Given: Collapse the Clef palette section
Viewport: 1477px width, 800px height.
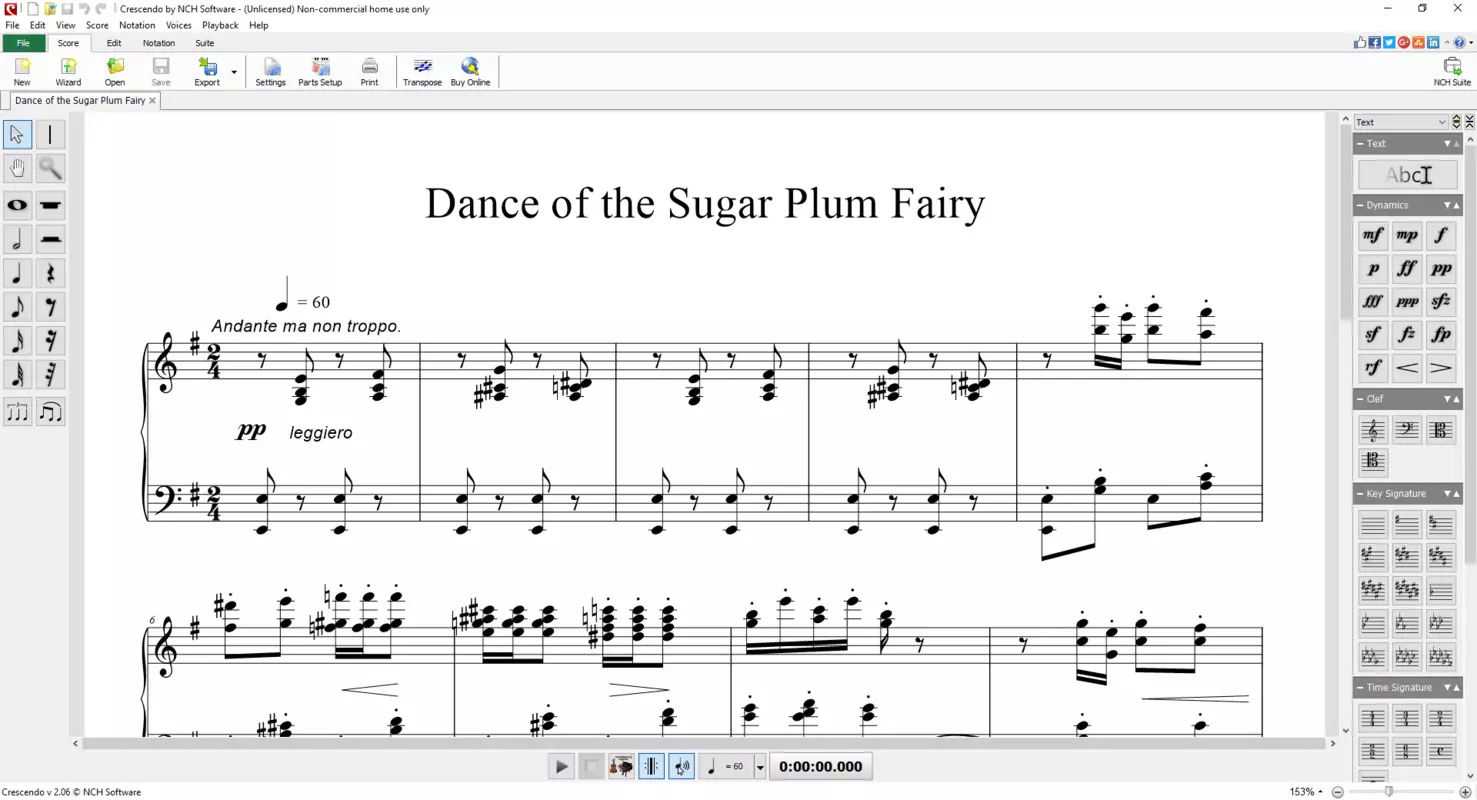Looking at the screenshot, I should click(x=1360, y=399).
